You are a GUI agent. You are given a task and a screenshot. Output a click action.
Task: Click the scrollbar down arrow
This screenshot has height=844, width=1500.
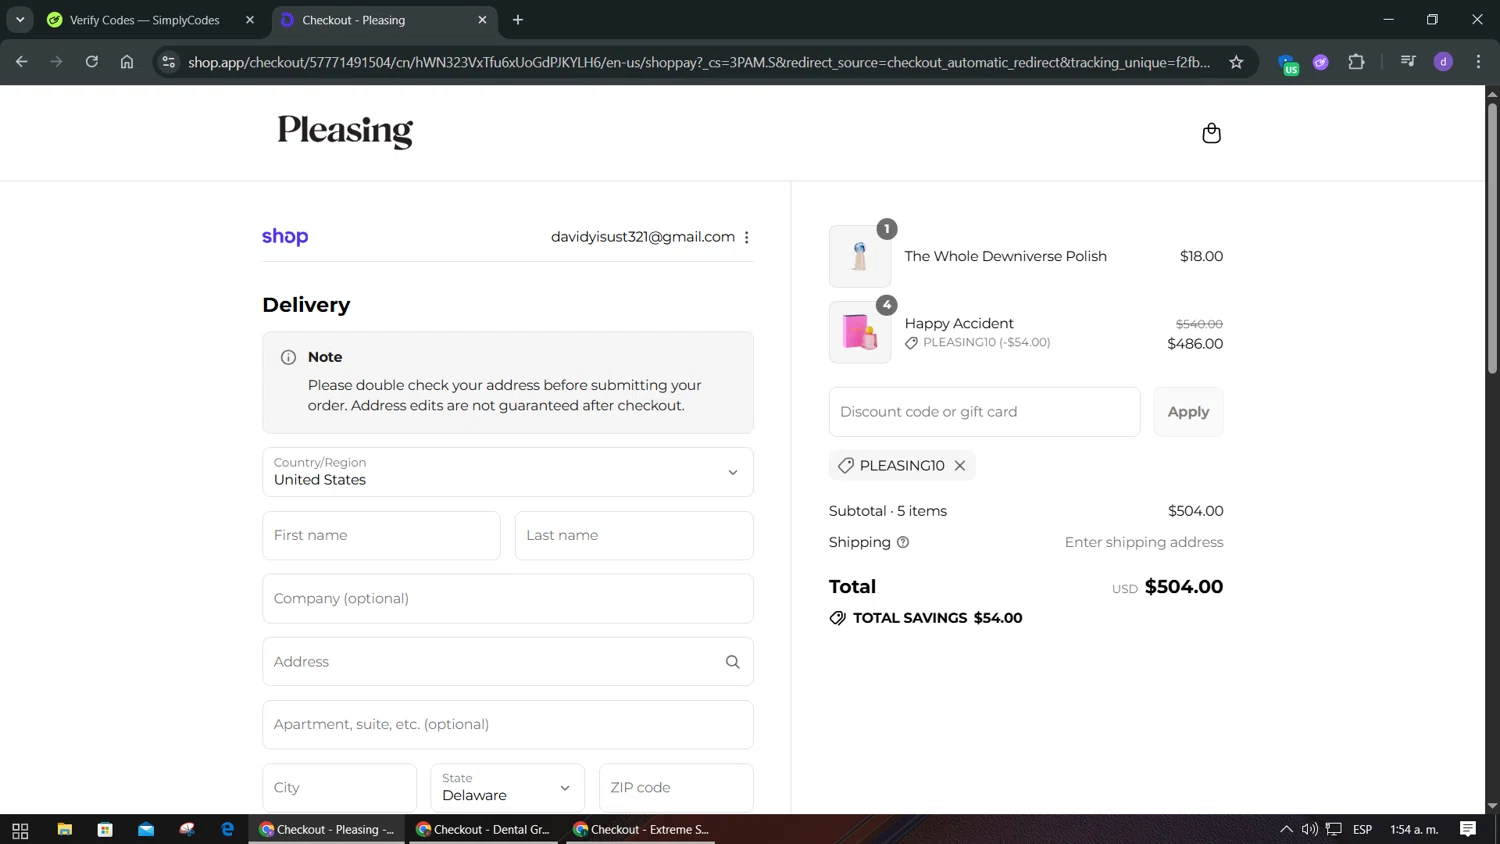[1492, 806]
